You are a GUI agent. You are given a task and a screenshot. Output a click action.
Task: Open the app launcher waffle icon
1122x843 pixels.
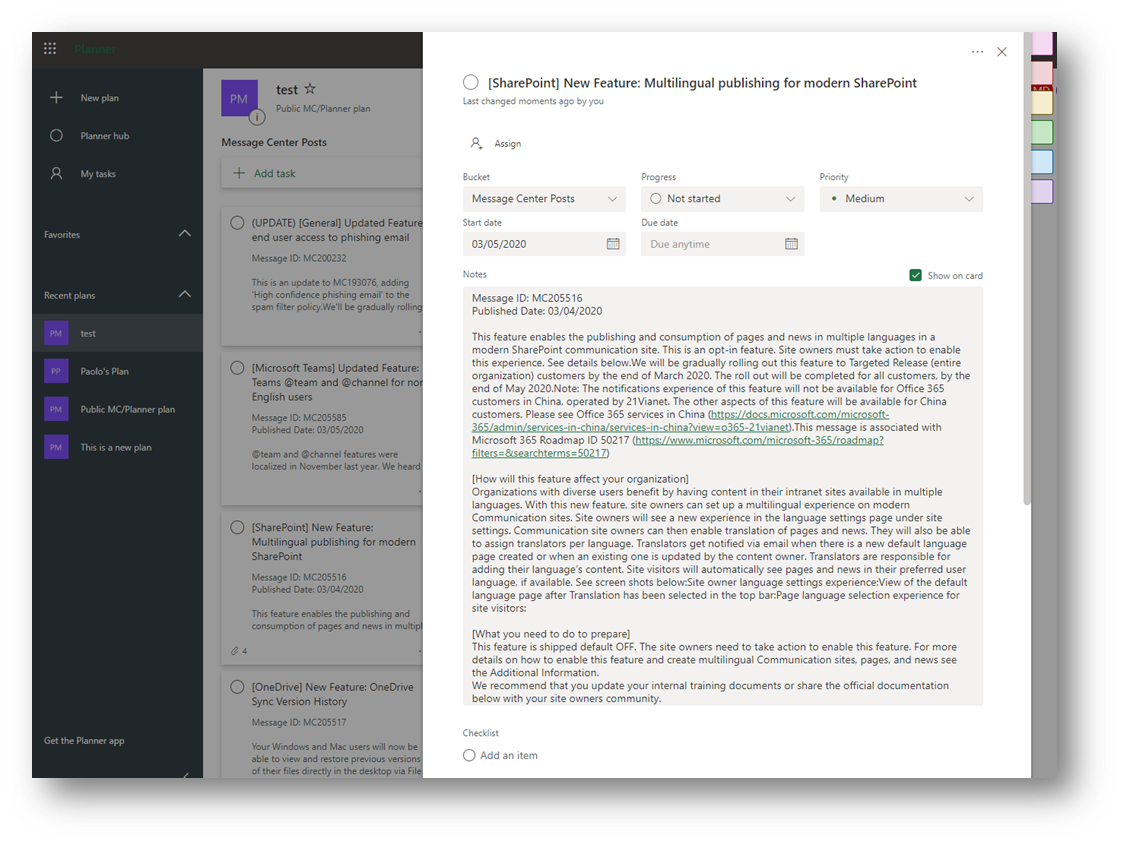[49, 49]
